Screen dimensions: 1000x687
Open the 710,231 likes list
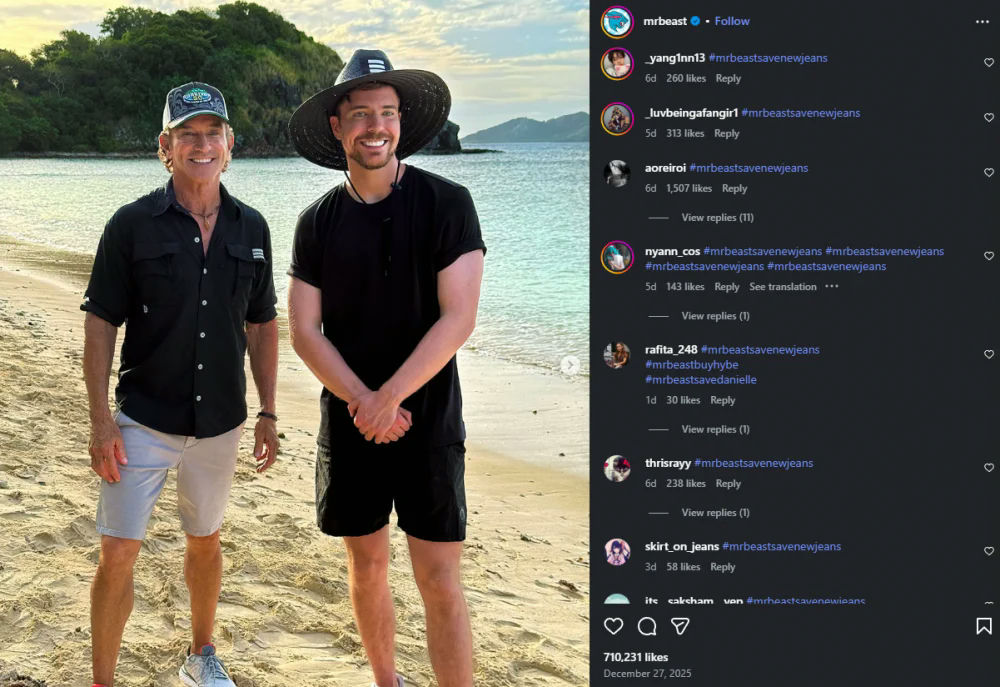coord(636,657)
